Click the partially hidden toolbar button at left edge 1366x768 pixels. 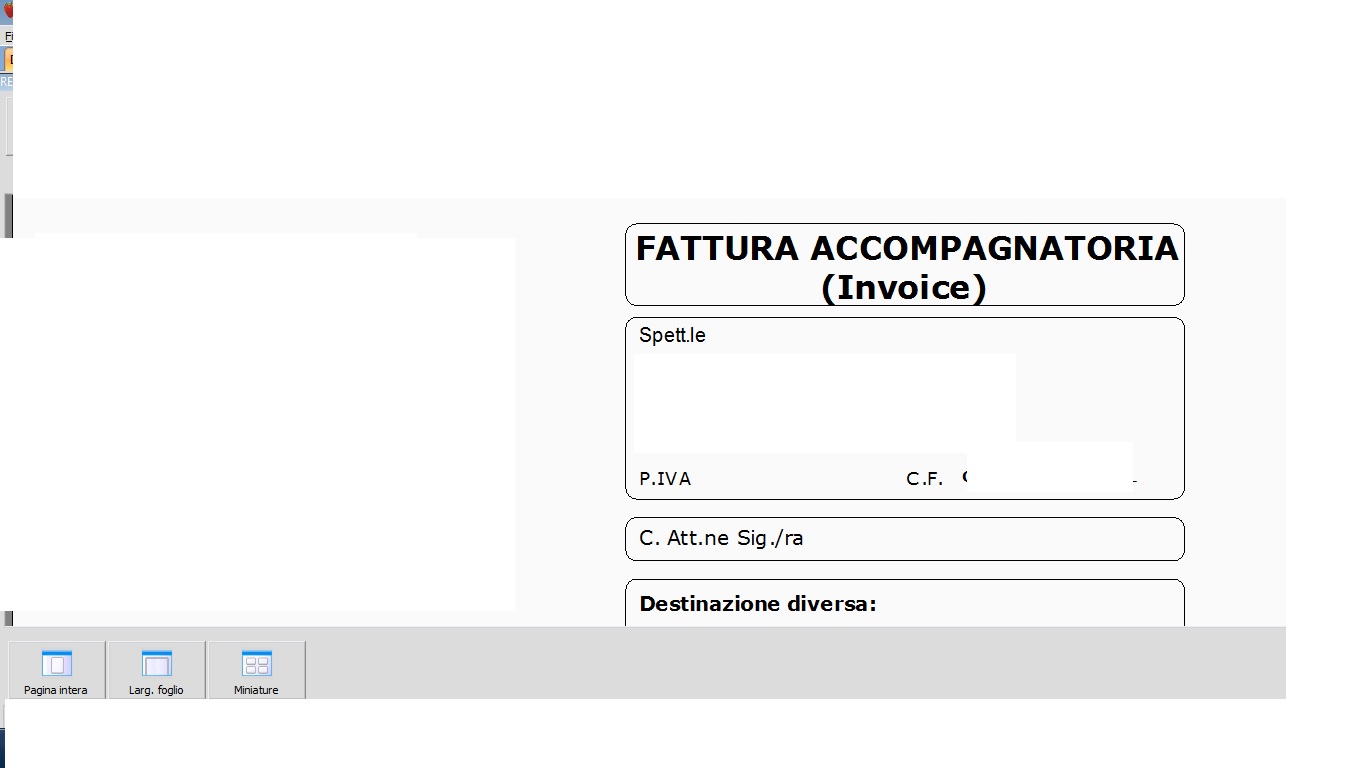tap(8, 127)
